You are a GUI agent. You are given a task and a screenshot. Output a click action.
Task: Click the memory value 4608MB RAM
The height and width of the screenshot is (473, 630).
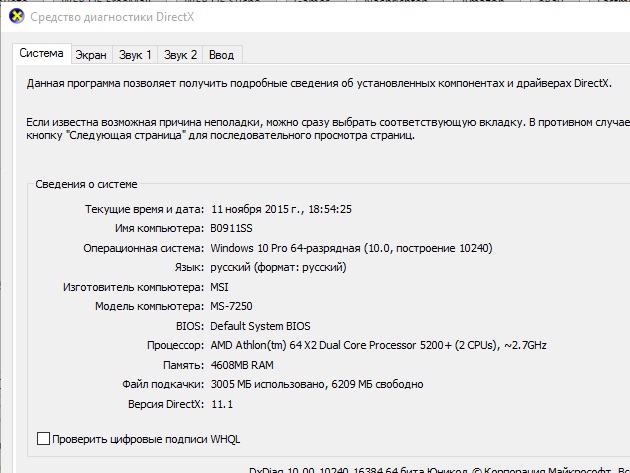pos(242,365)
